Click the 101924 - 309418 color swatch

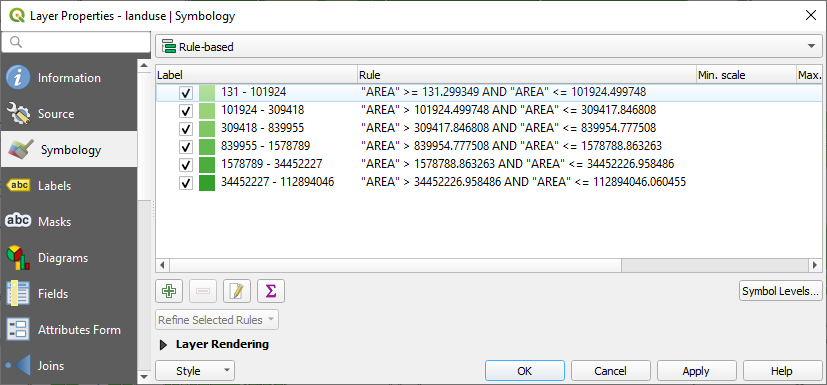point(207,111)
